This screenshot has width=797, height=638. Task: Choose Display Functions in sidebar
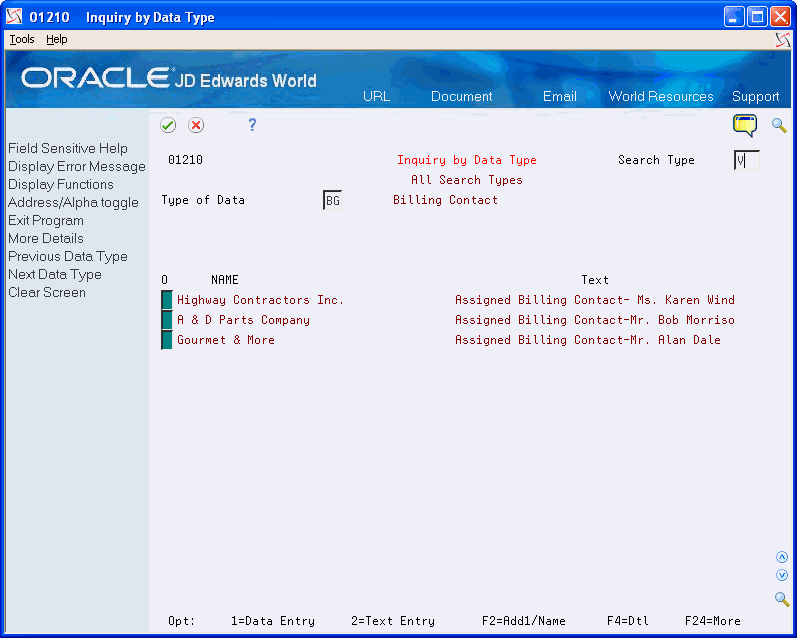point(60,185)
